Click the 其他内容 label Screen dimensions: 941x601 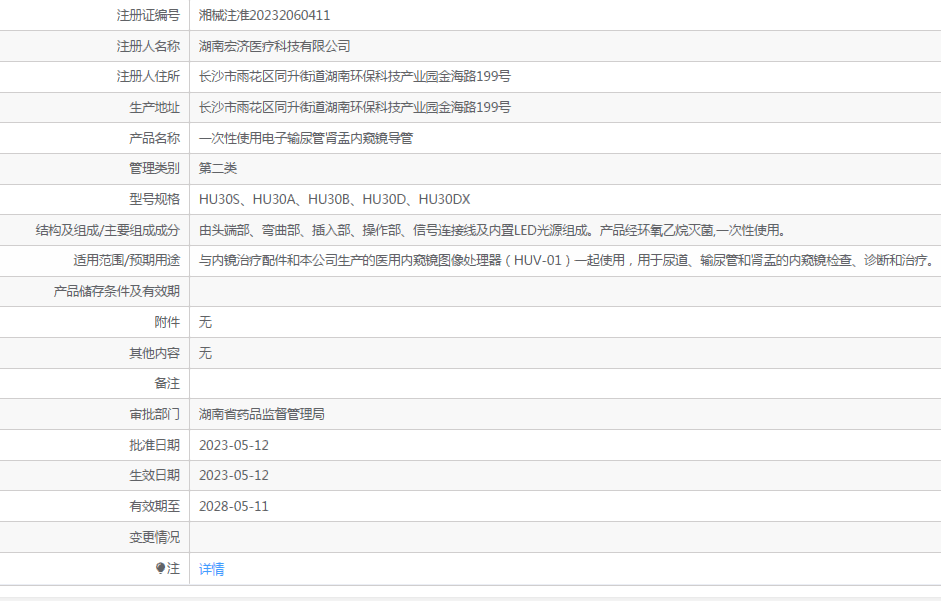[x=155, y=353]
